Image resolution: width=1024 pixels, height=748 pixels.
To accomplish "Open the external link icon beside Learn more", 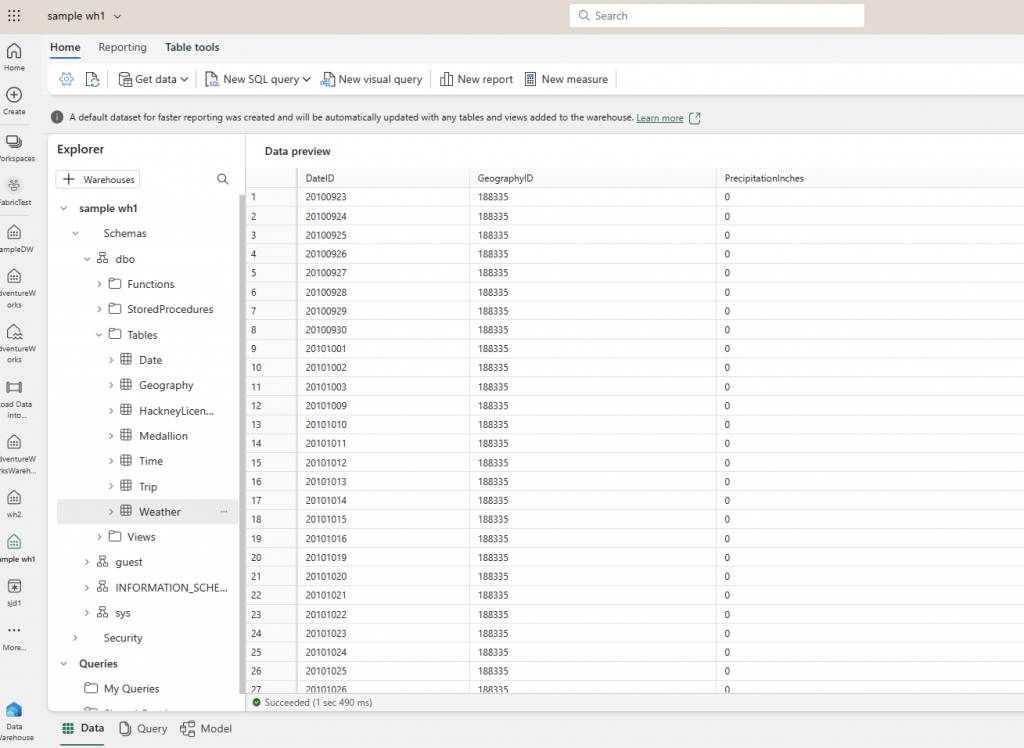I will [695, 118].
